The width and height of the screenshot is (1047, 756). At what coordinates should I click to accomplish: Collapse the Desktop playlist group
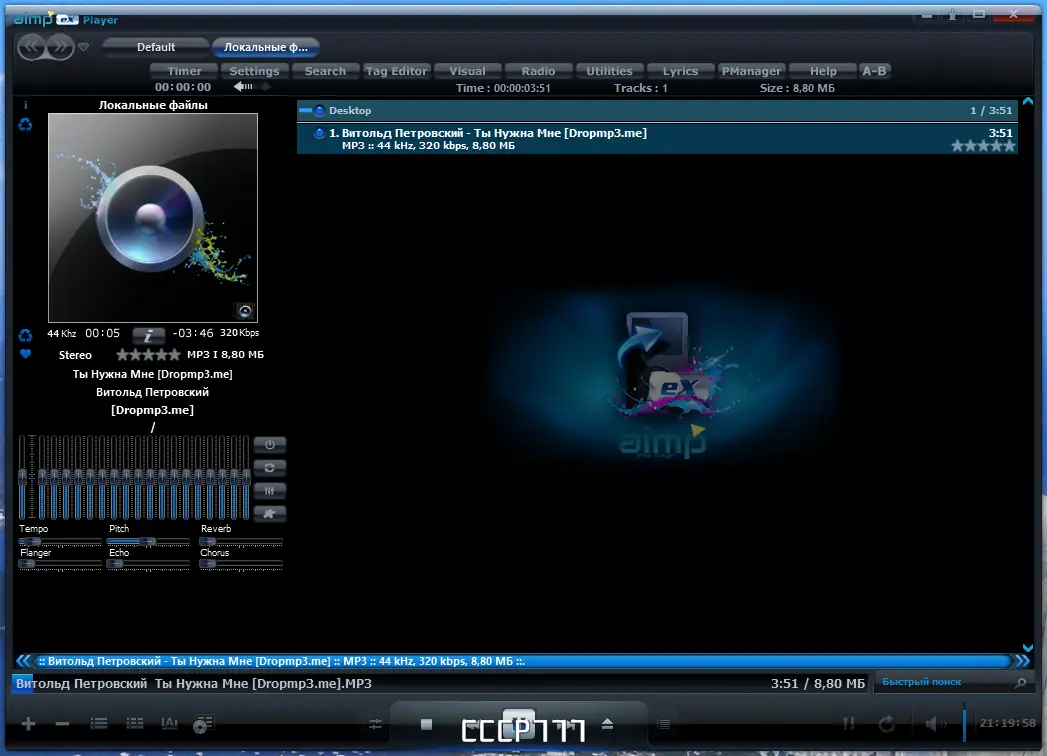pos(305,110)
